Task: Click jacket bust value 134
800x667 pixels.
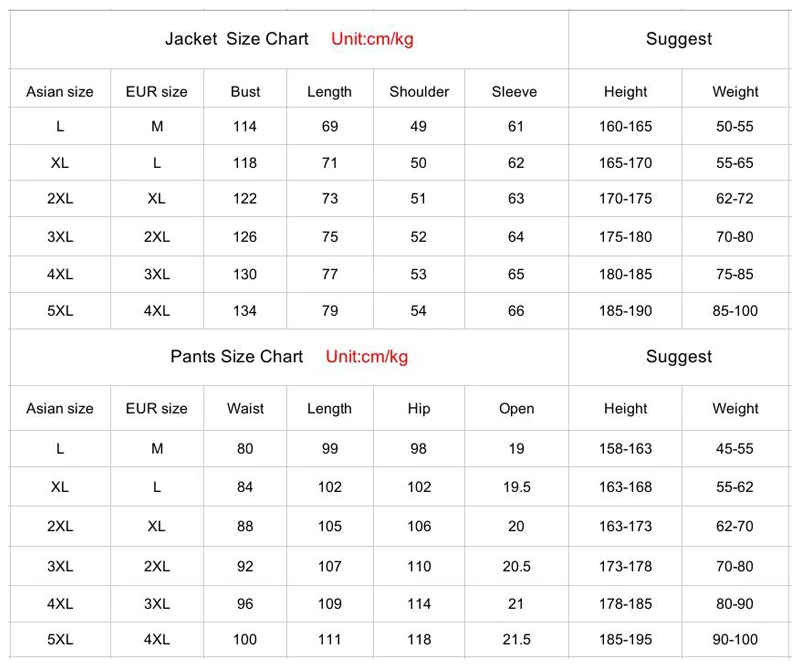Action: pyautogui.click(x=244, y=311)
